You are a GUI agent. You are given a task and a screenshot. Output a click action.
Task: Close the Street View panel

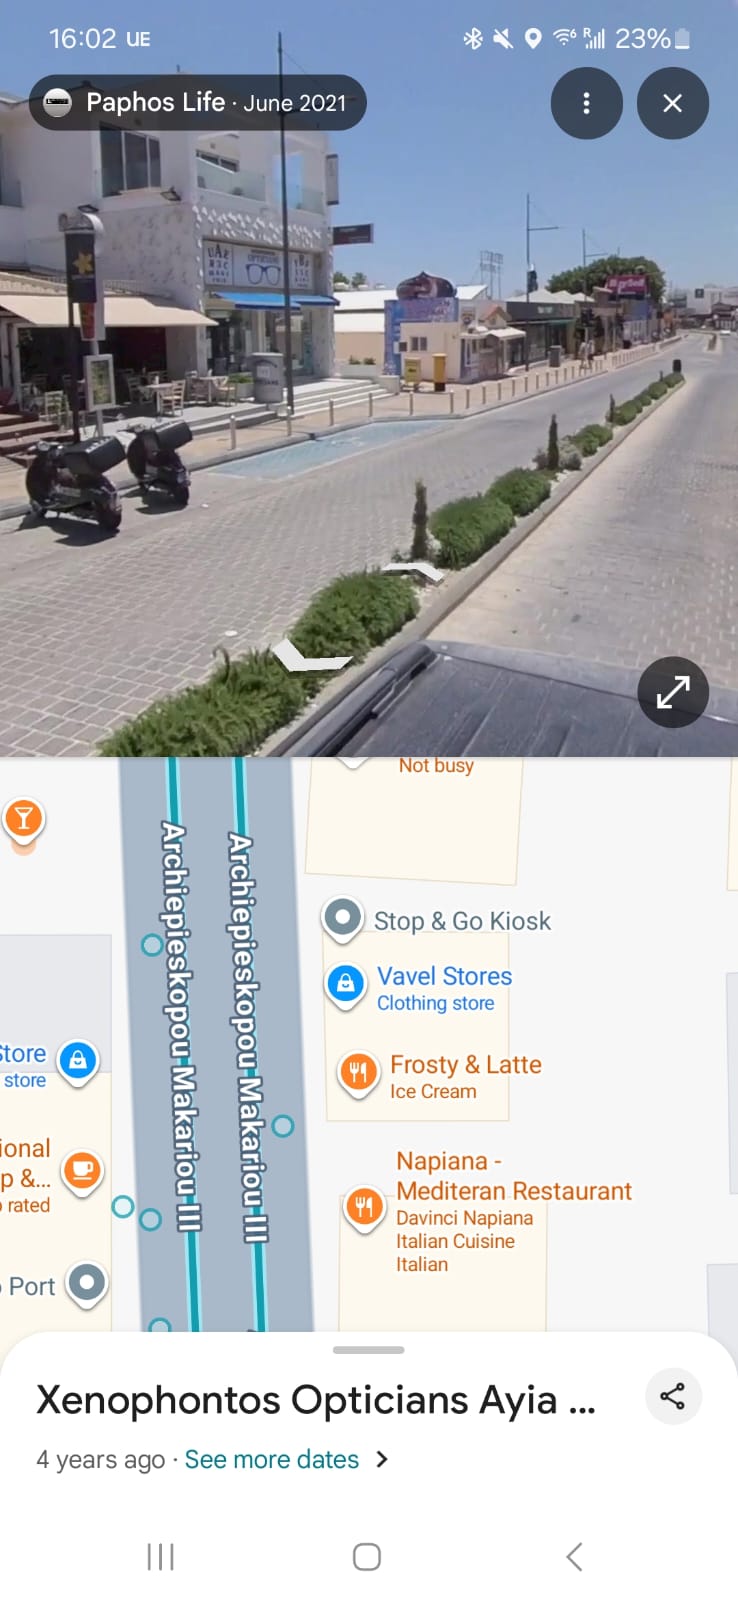pos(673,103)
